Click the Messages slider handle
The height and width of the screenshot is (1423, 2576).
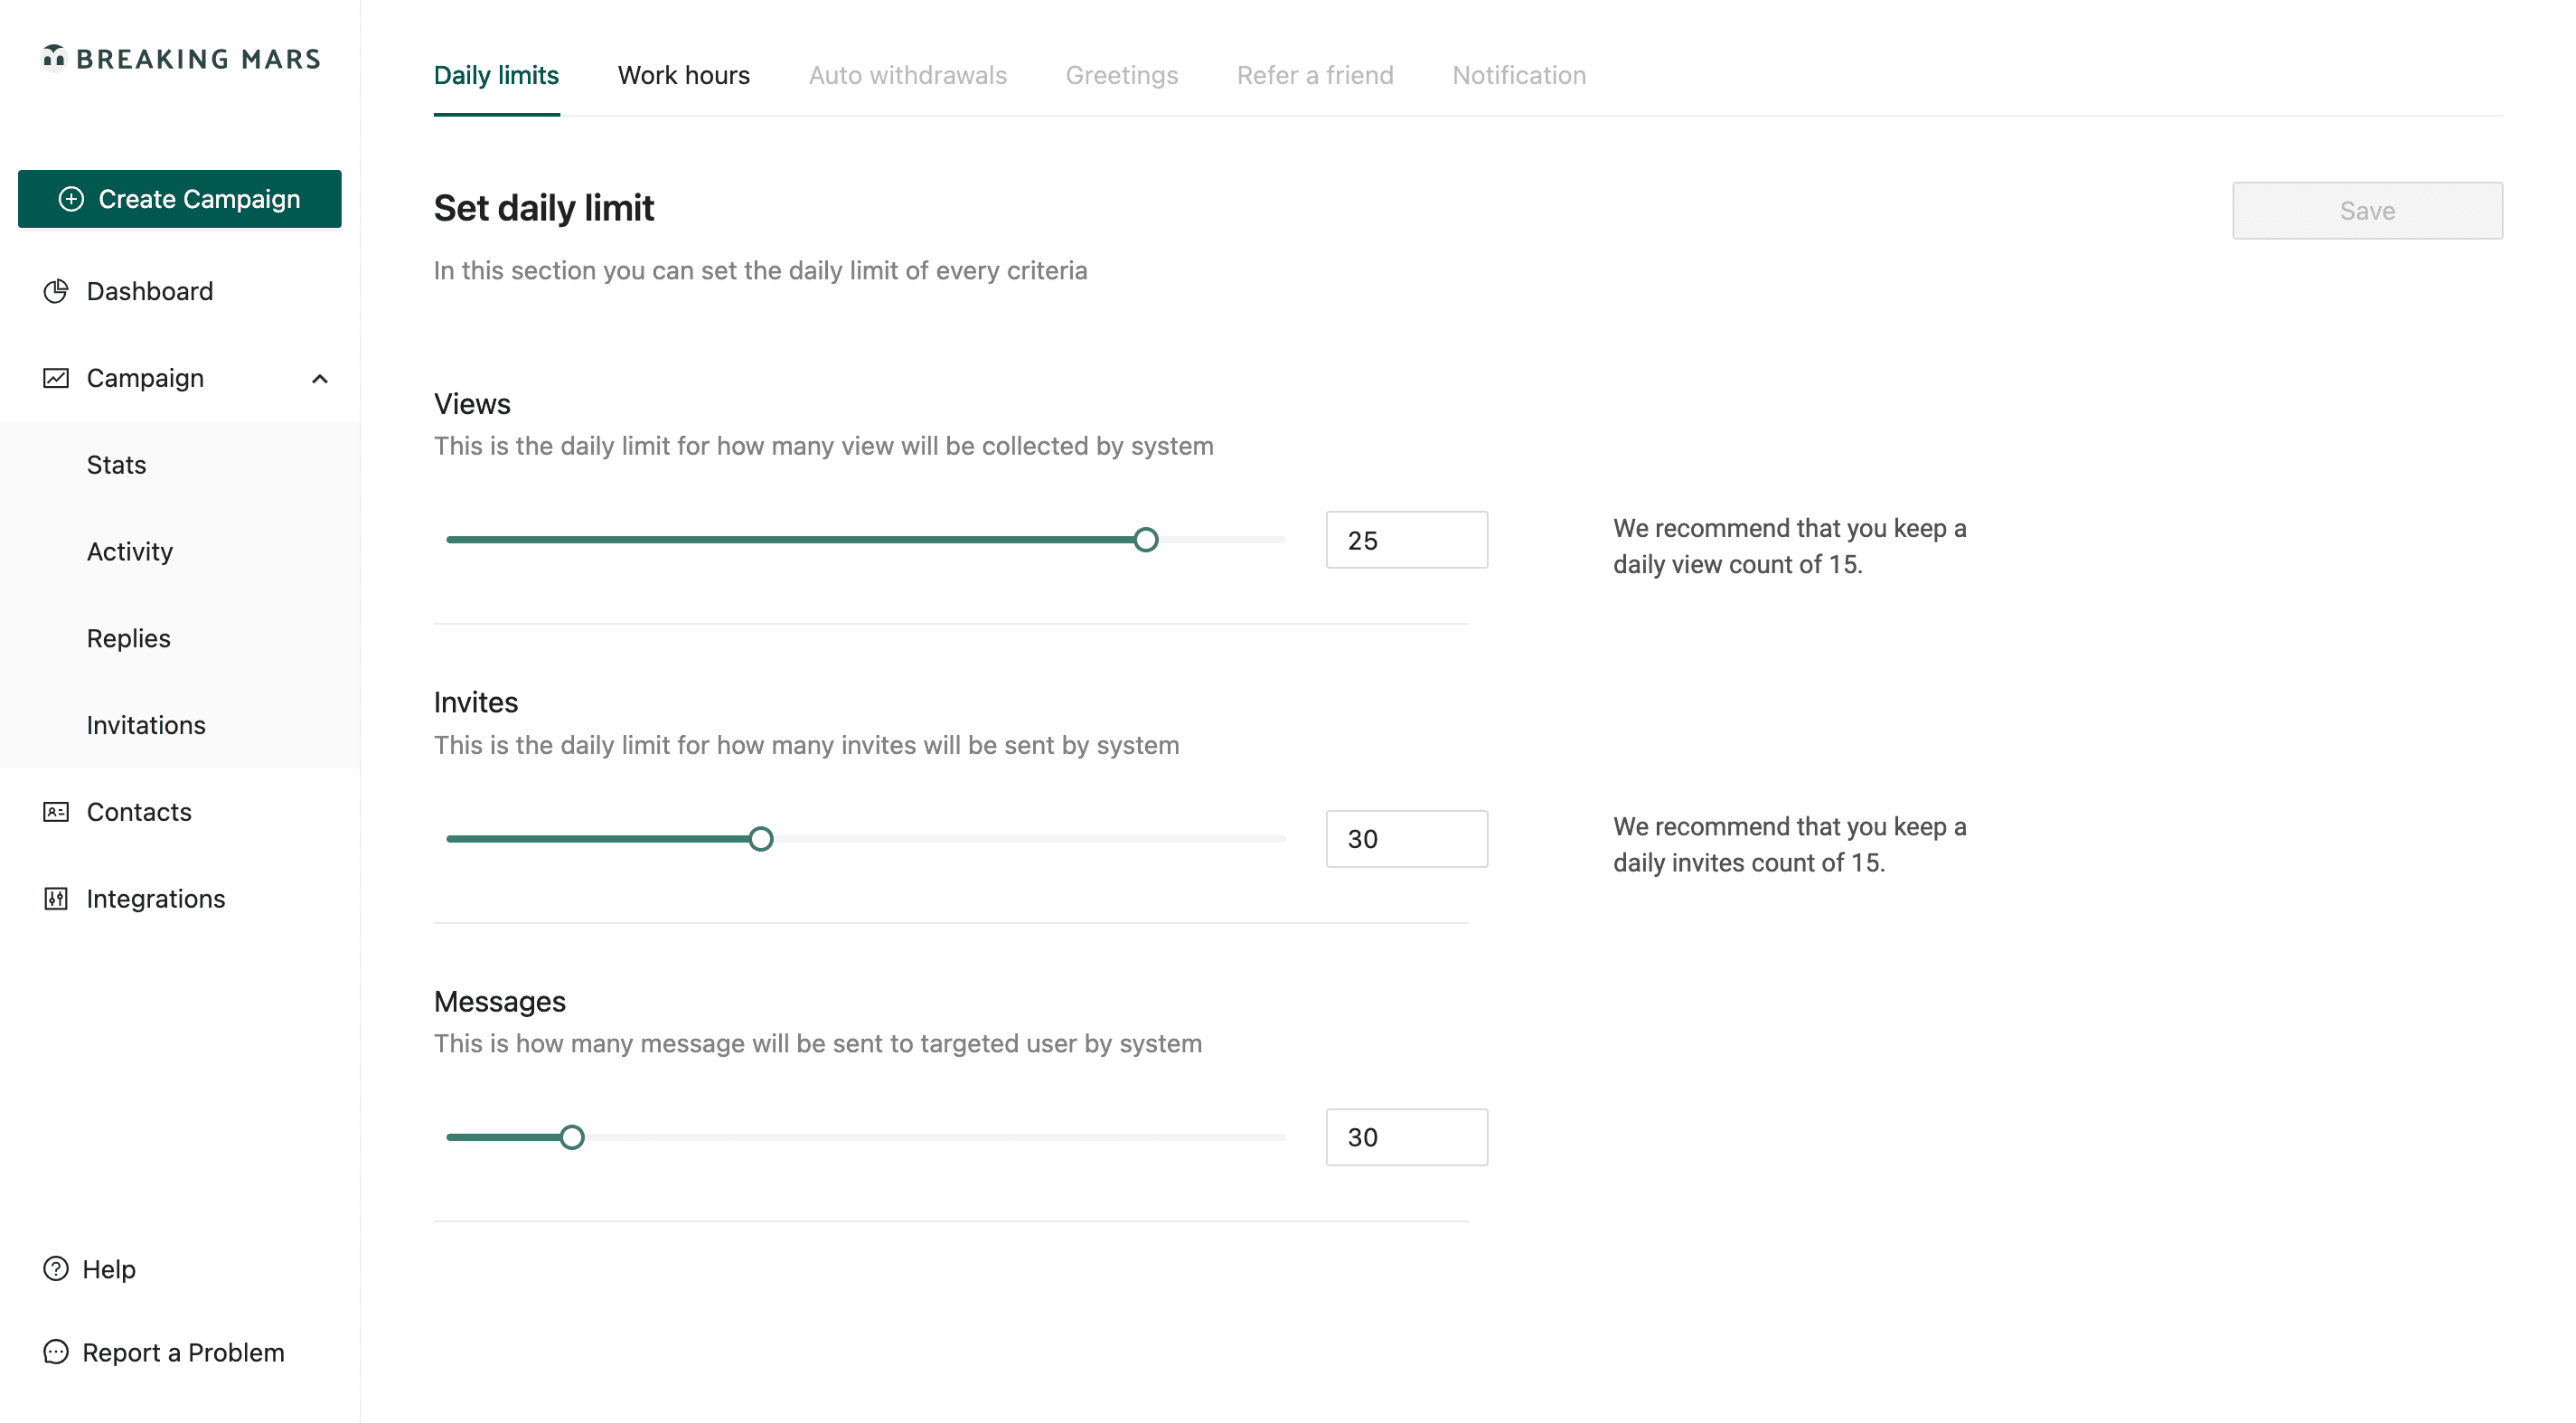point(572,1137)
